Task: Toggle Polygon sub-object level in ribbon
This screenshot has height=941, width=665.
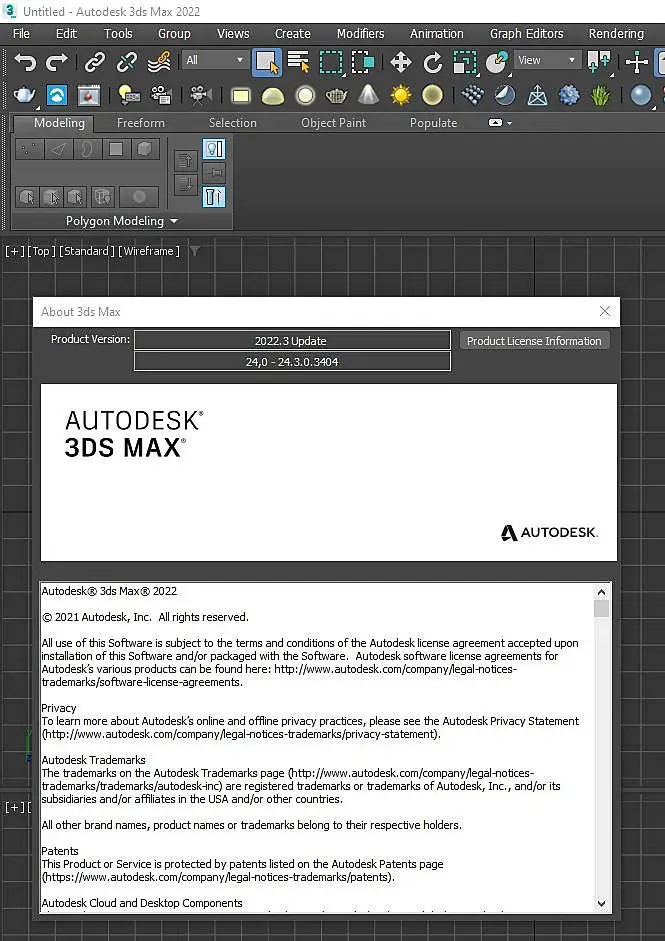Action: click(116, 149)
